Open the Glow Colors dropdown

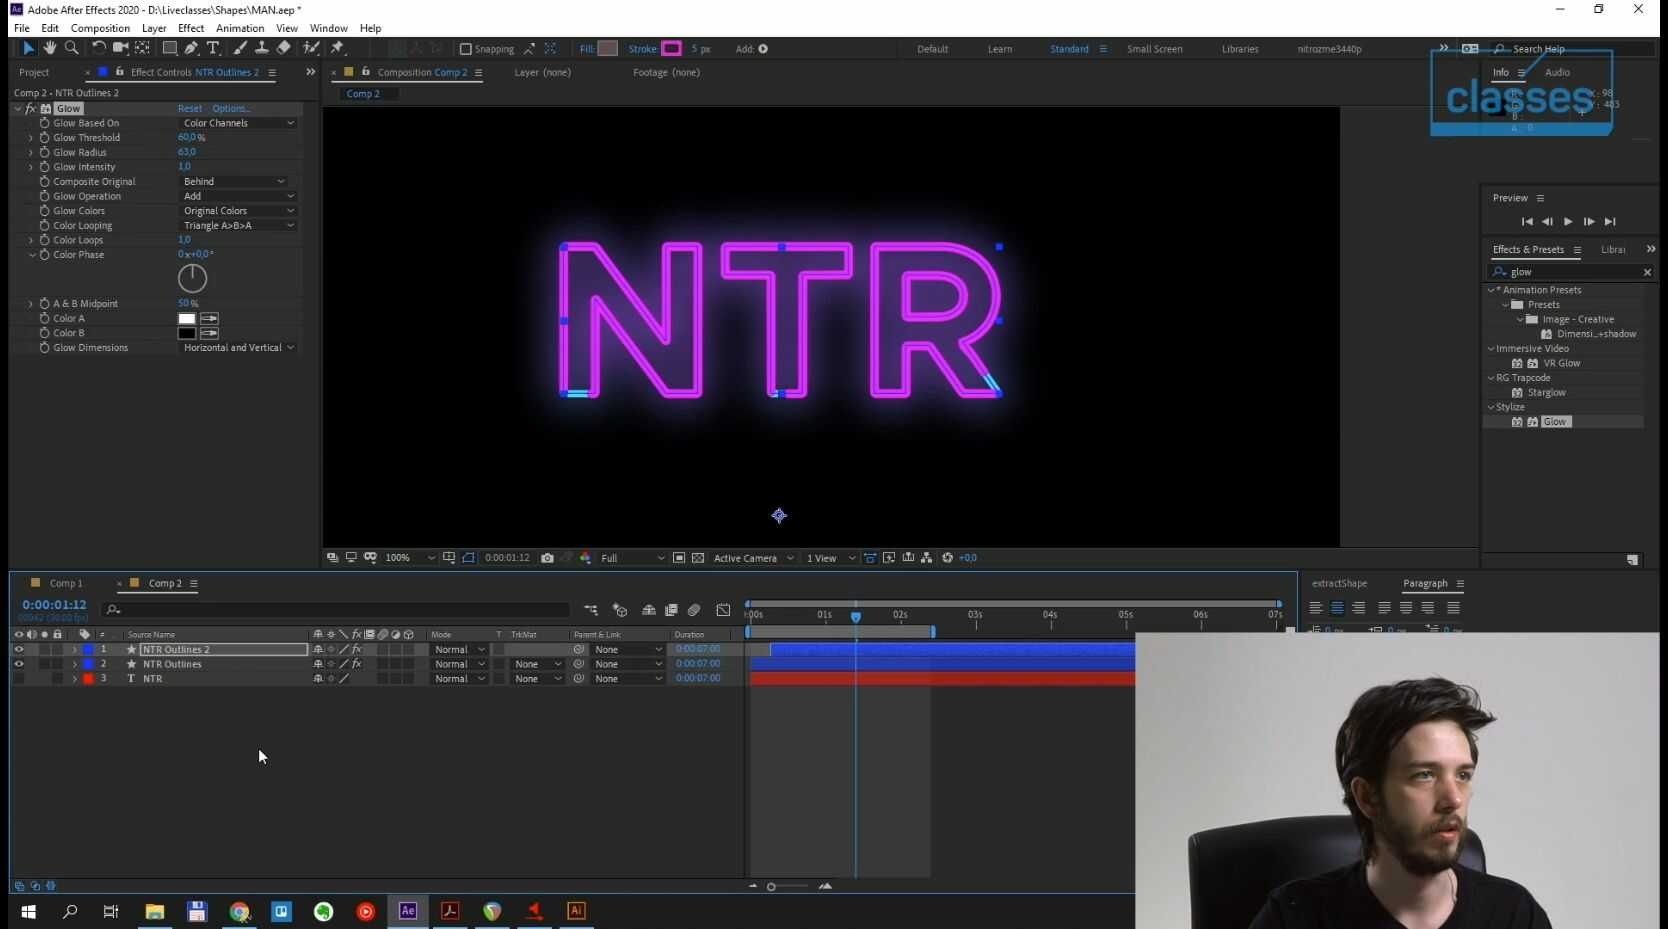coord(238,211)
